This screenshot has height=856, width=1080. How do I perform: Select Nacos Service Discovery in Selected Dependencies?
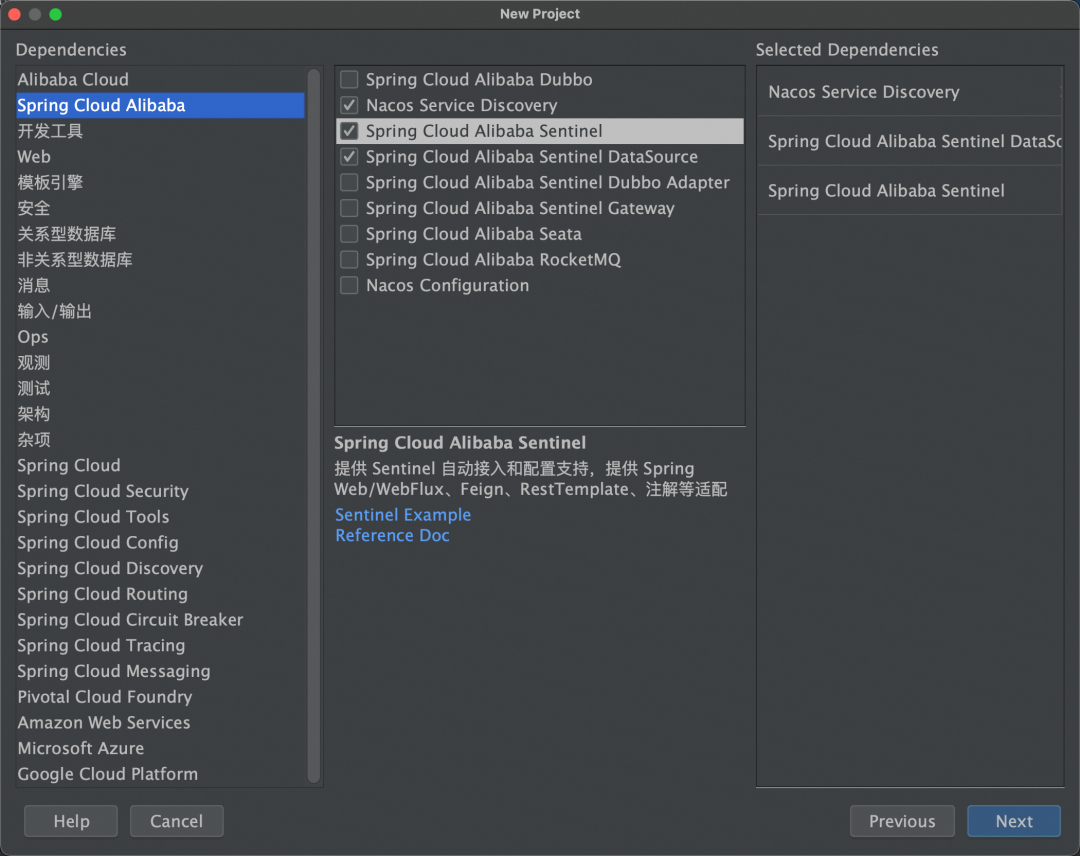pos(863,92)
